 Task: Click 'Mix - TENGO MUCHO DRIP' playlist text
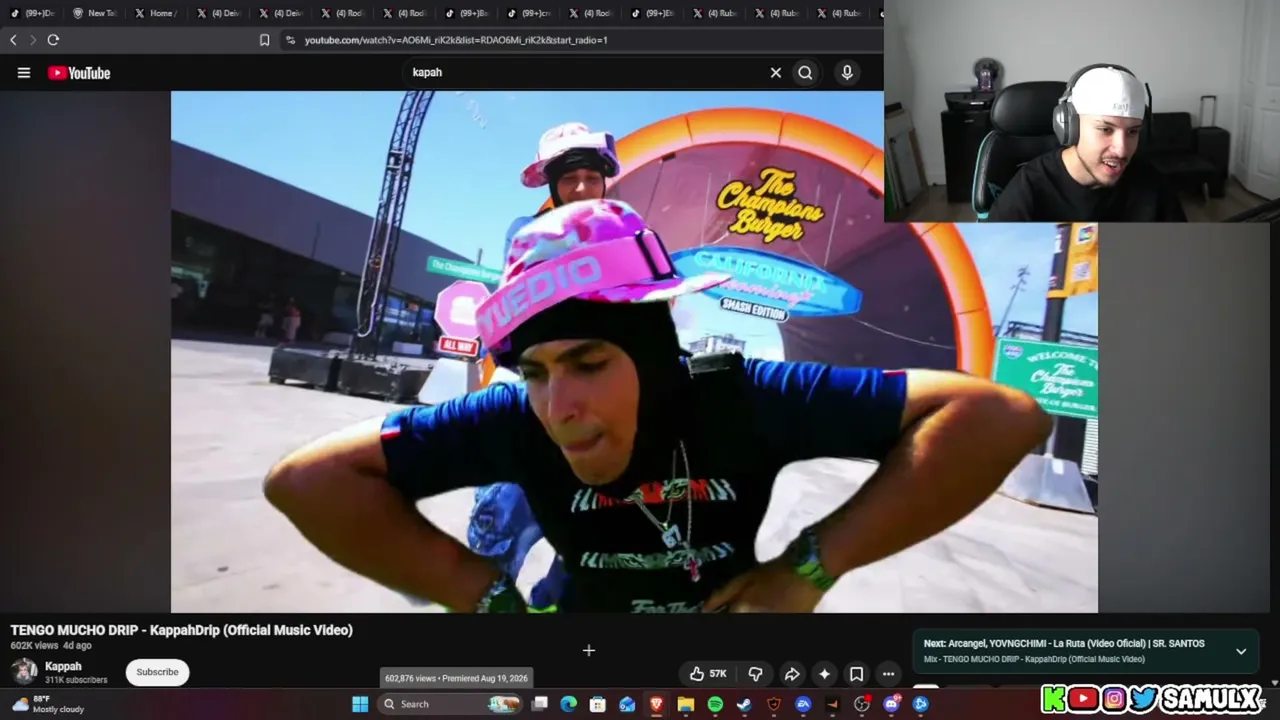[1034, 659]
